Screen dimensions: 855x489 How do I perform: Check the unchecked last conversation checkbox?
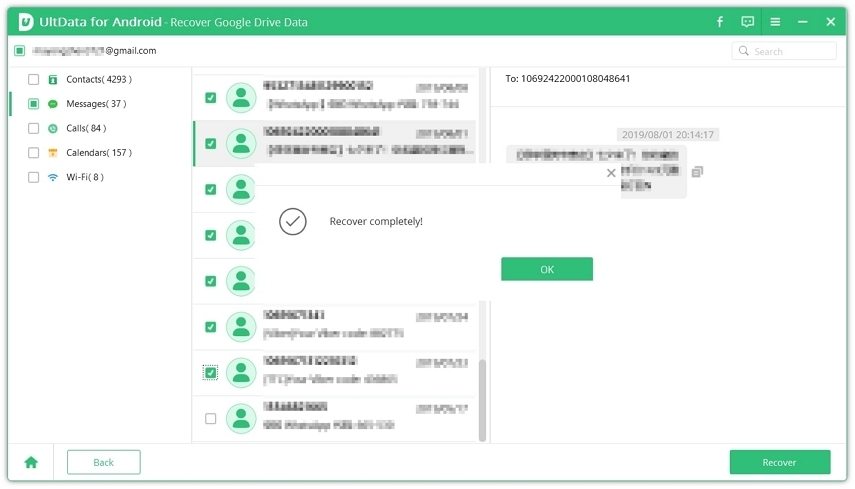pos(210,419)
